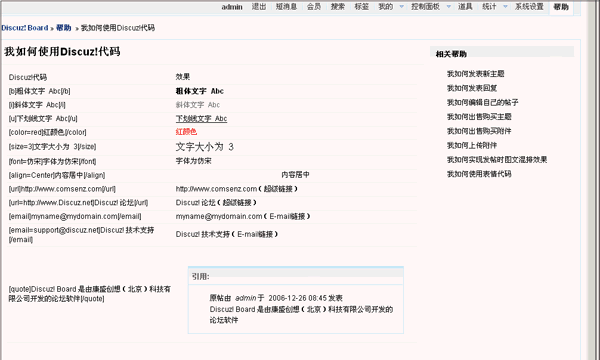The height and width of the screenshot is (360, 600).
Task: Open help topic 我如何出售购买附件
Action: 479,131
